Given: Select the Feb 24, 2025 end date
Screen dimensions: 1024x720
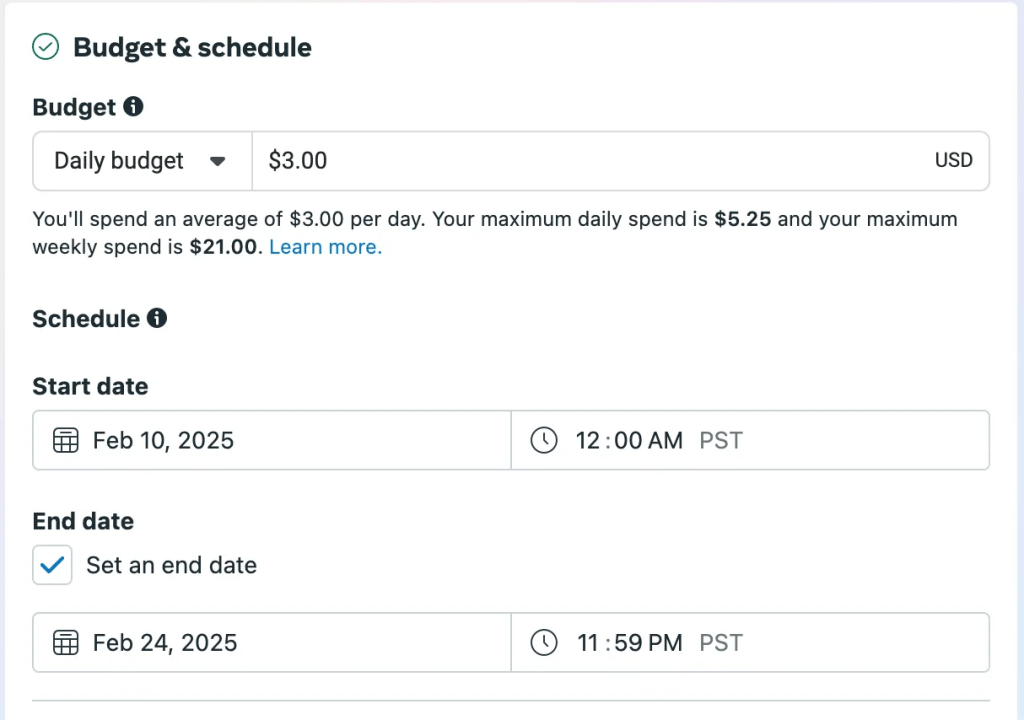Looking at the screenshot, I should click(165, 642).
